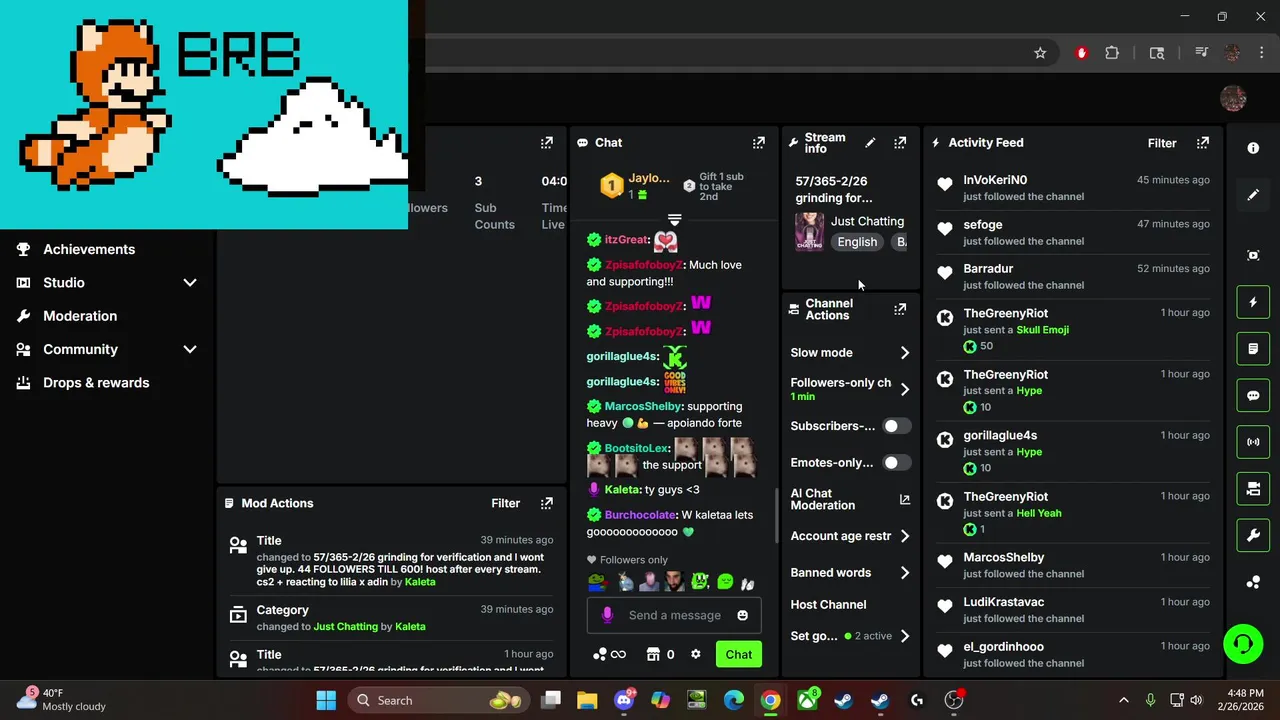Click Barradur in the Activity Feed
1280x720 pixels.
[x=988, y=269]
